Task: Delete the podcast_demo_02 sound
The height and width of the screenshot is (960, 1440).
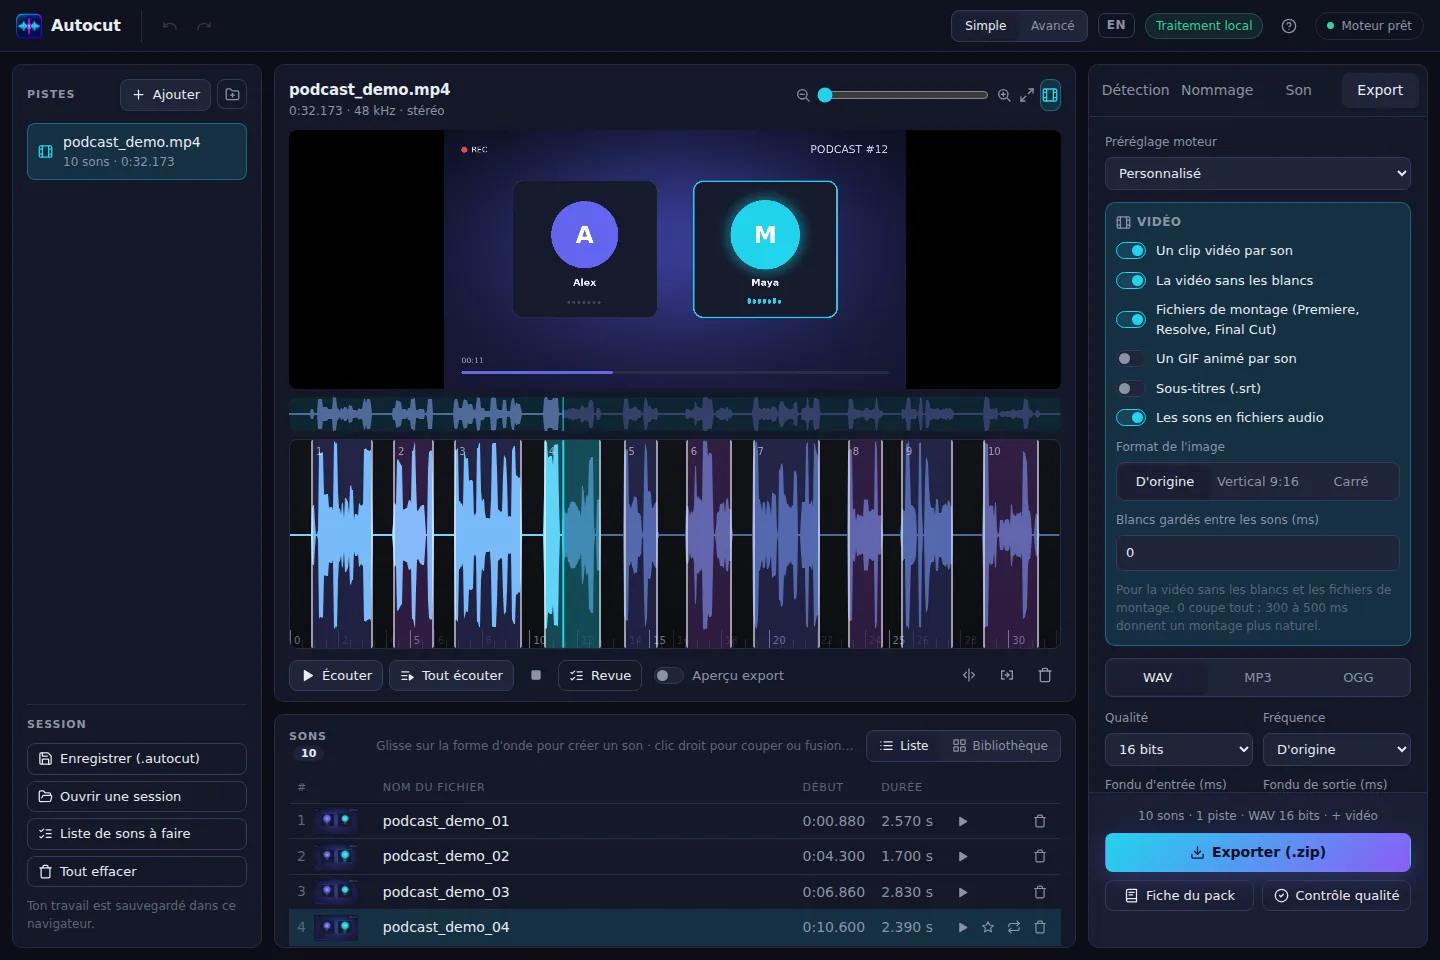Action: pyautogui.click(x=1040, y=856)
